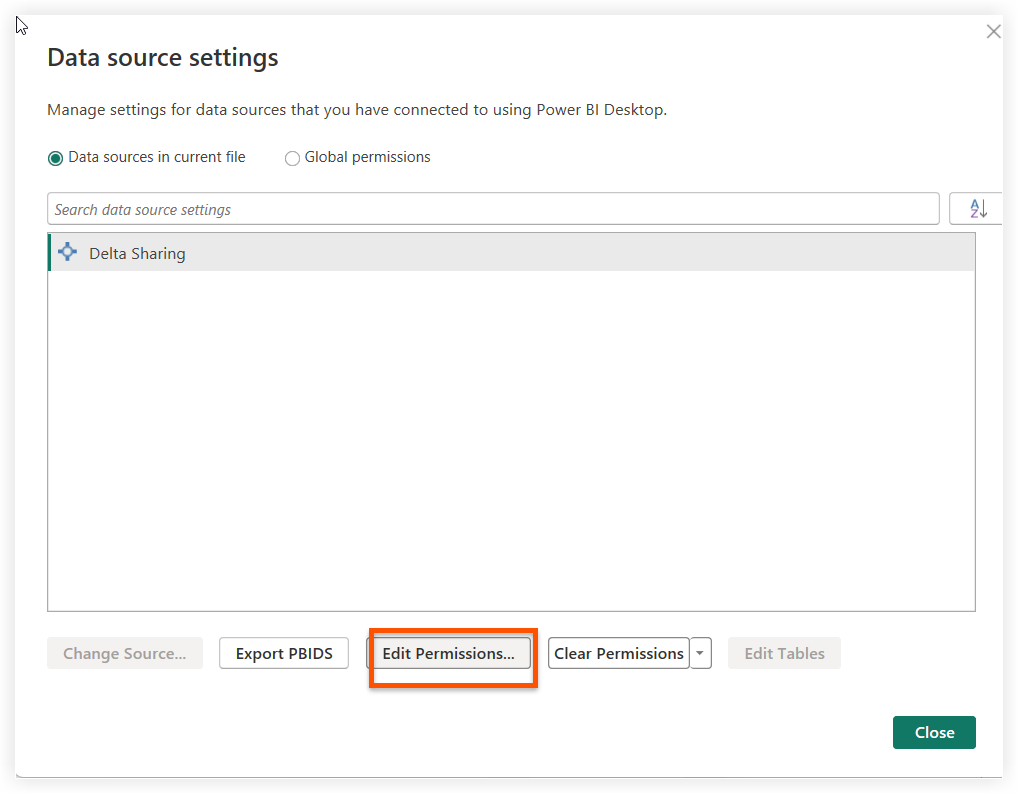The width and height of the screenshot is (1018, 794).
Task: Click the disabled Change Source button
Action: [124, 653]
